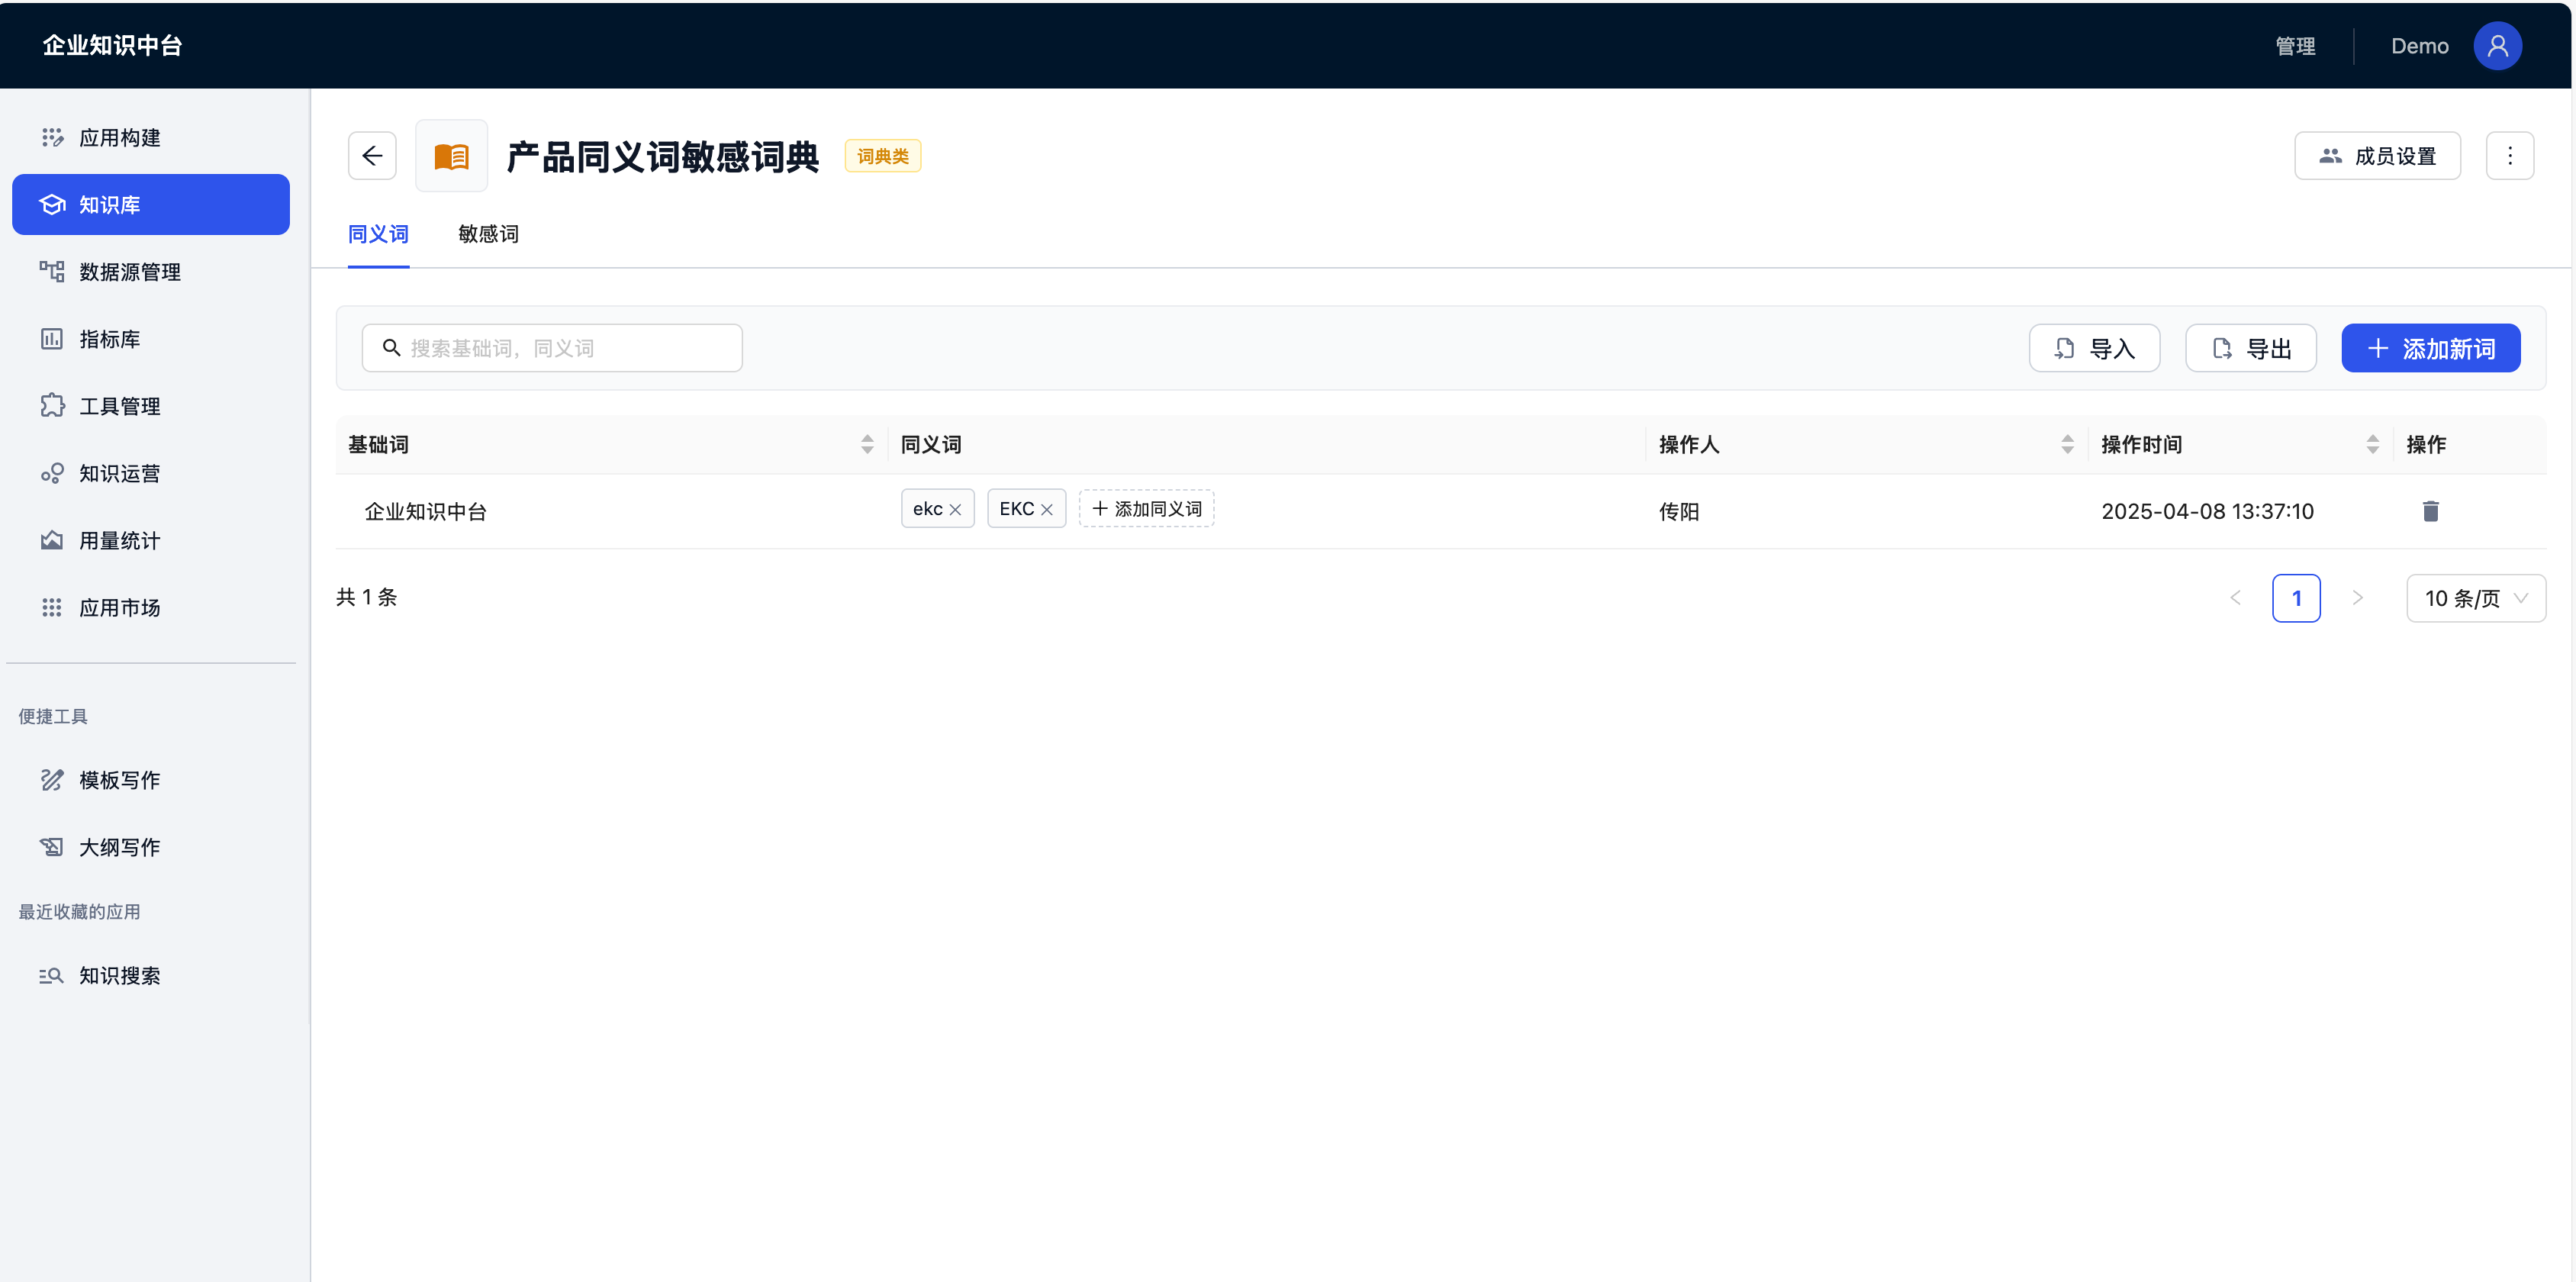Viewport: 2576px width, 1282px height.
Task: Remove the ekc synonym tag
Action: coord(955,510)
